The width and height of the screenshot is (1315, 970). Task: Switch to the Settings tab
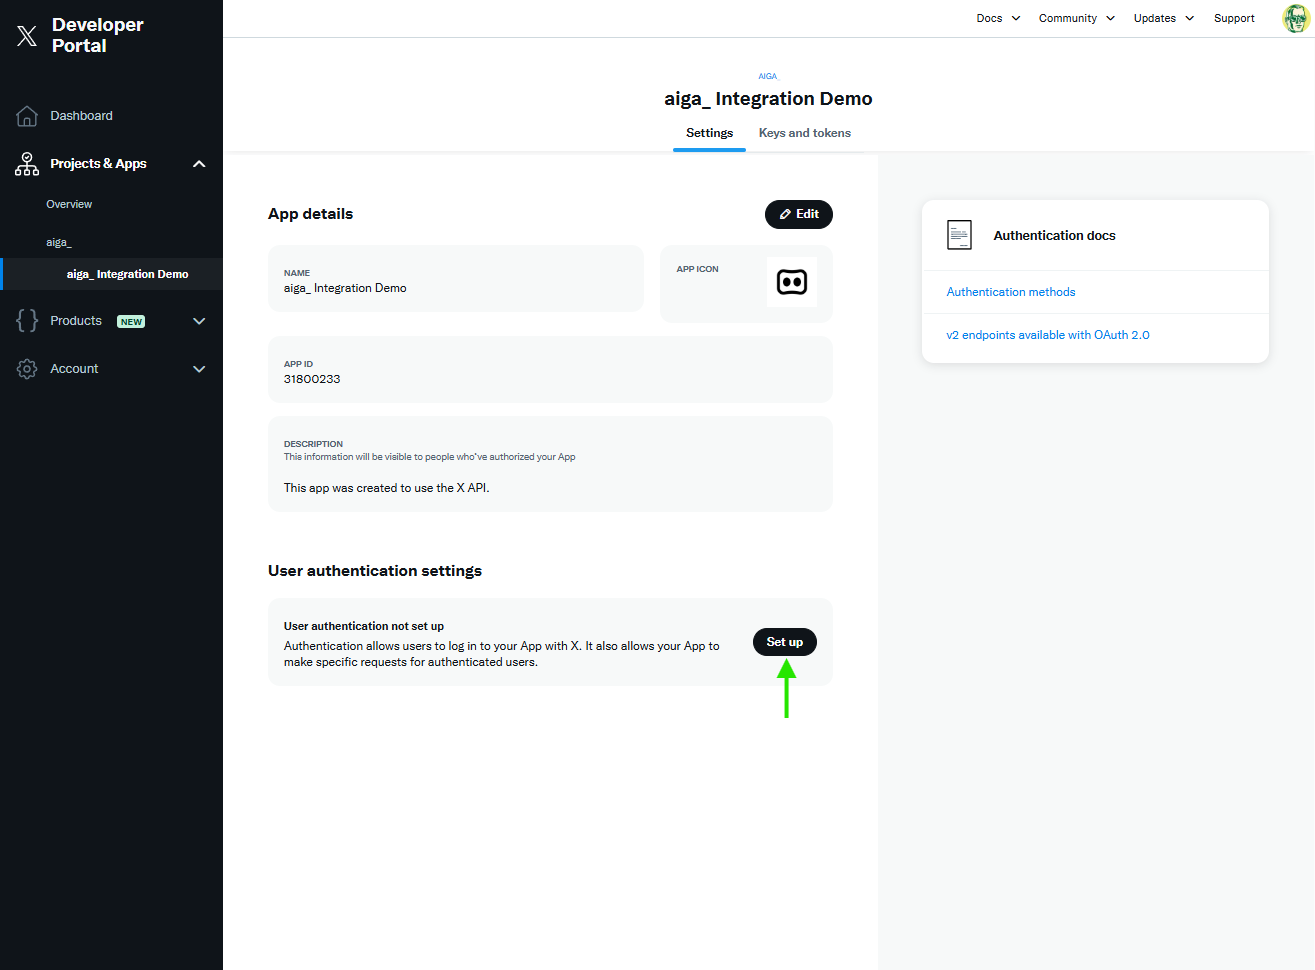click(709, 133)
